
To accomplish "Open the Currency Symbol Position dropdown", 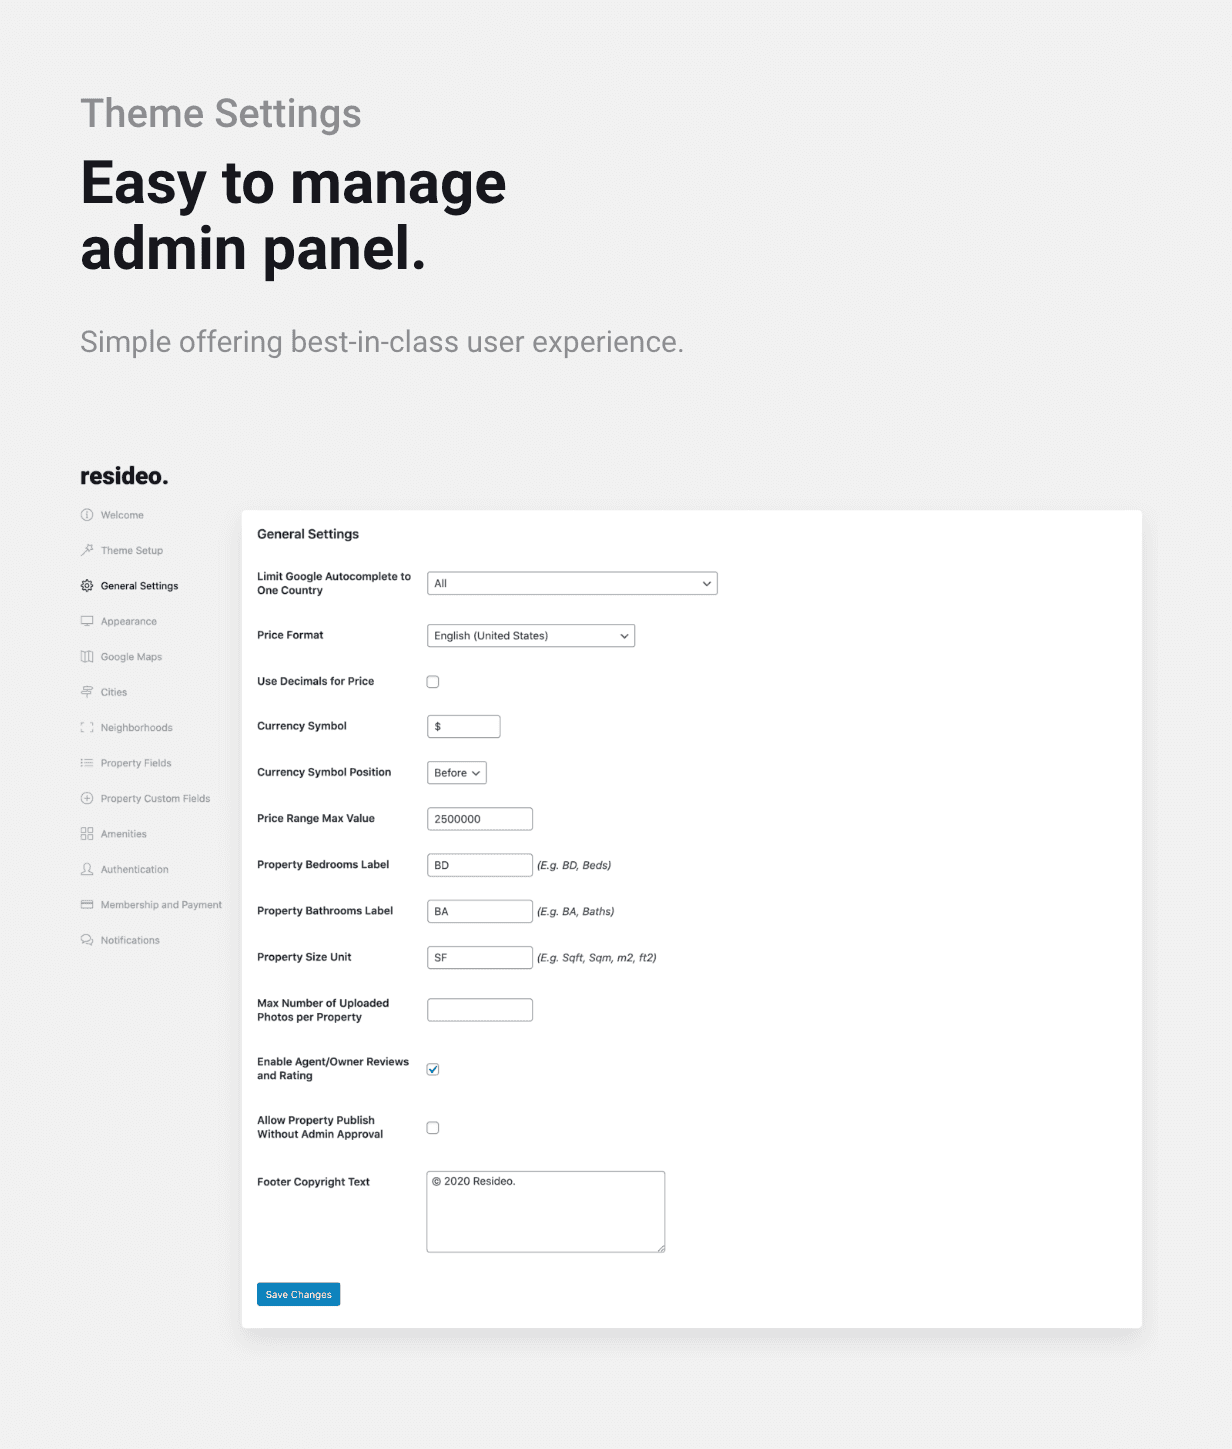I will [x=456, y=773].
